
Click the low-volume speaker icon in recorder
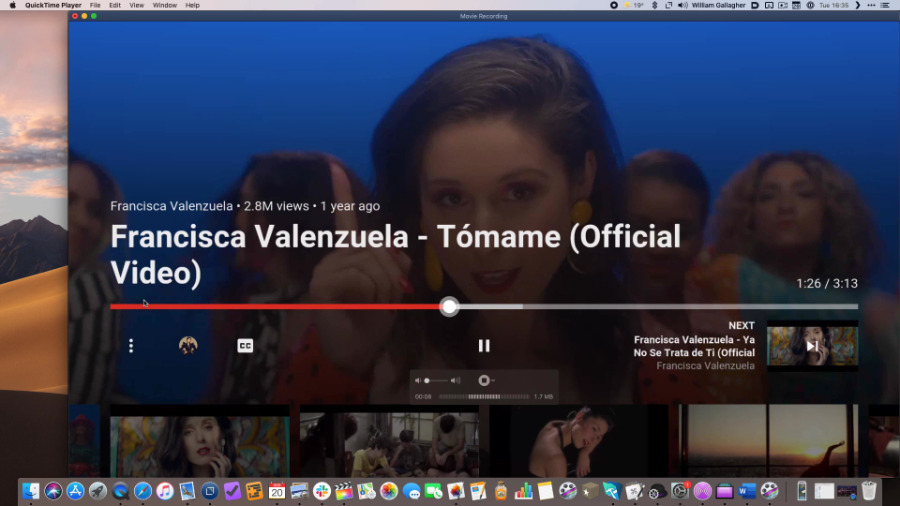418,380
